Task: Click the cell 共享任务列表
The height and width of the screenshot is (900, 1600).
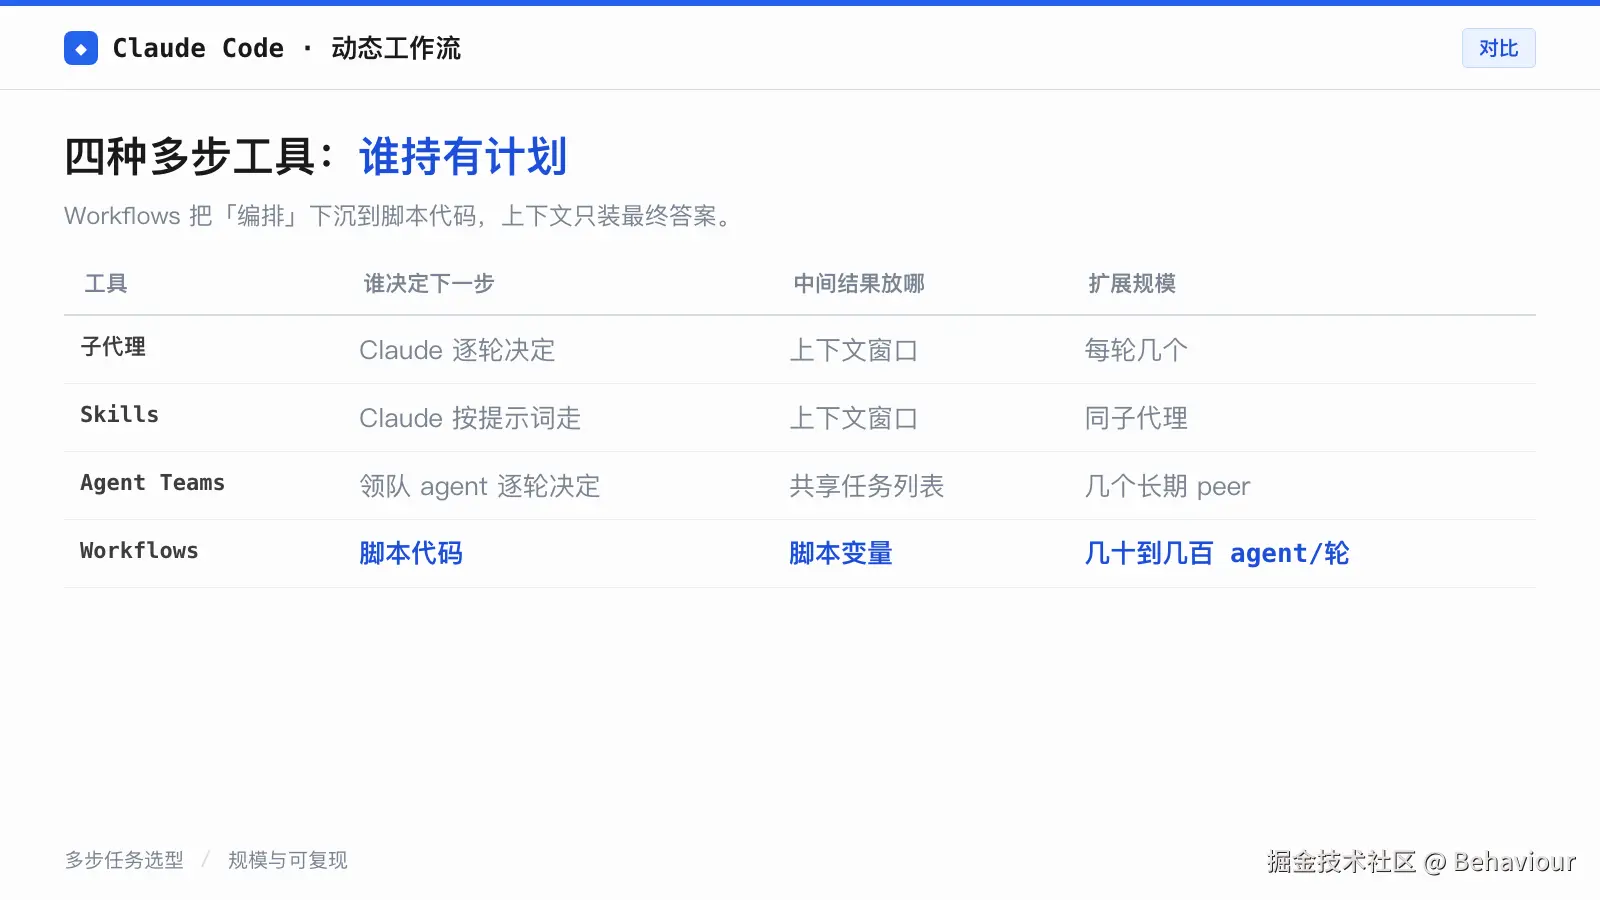Action: point(867,486)
